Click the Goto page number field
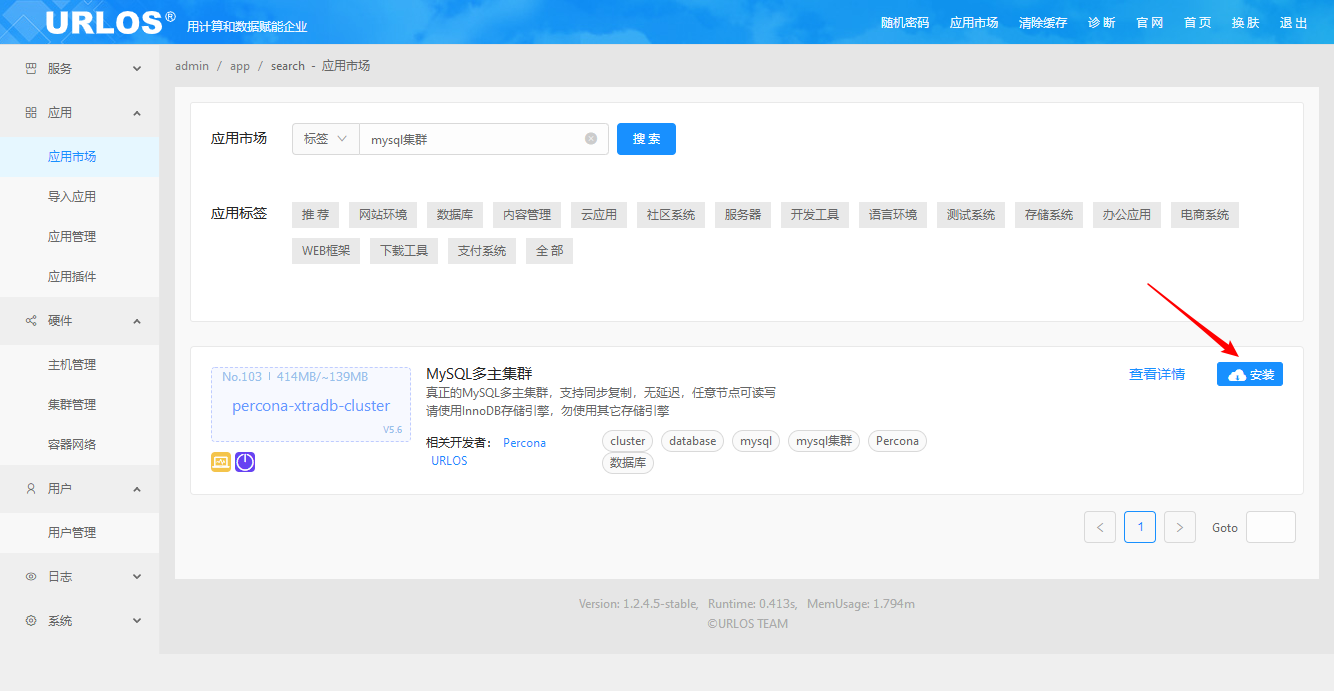This screenshot has height=691, width=1334. (1270, 527)
